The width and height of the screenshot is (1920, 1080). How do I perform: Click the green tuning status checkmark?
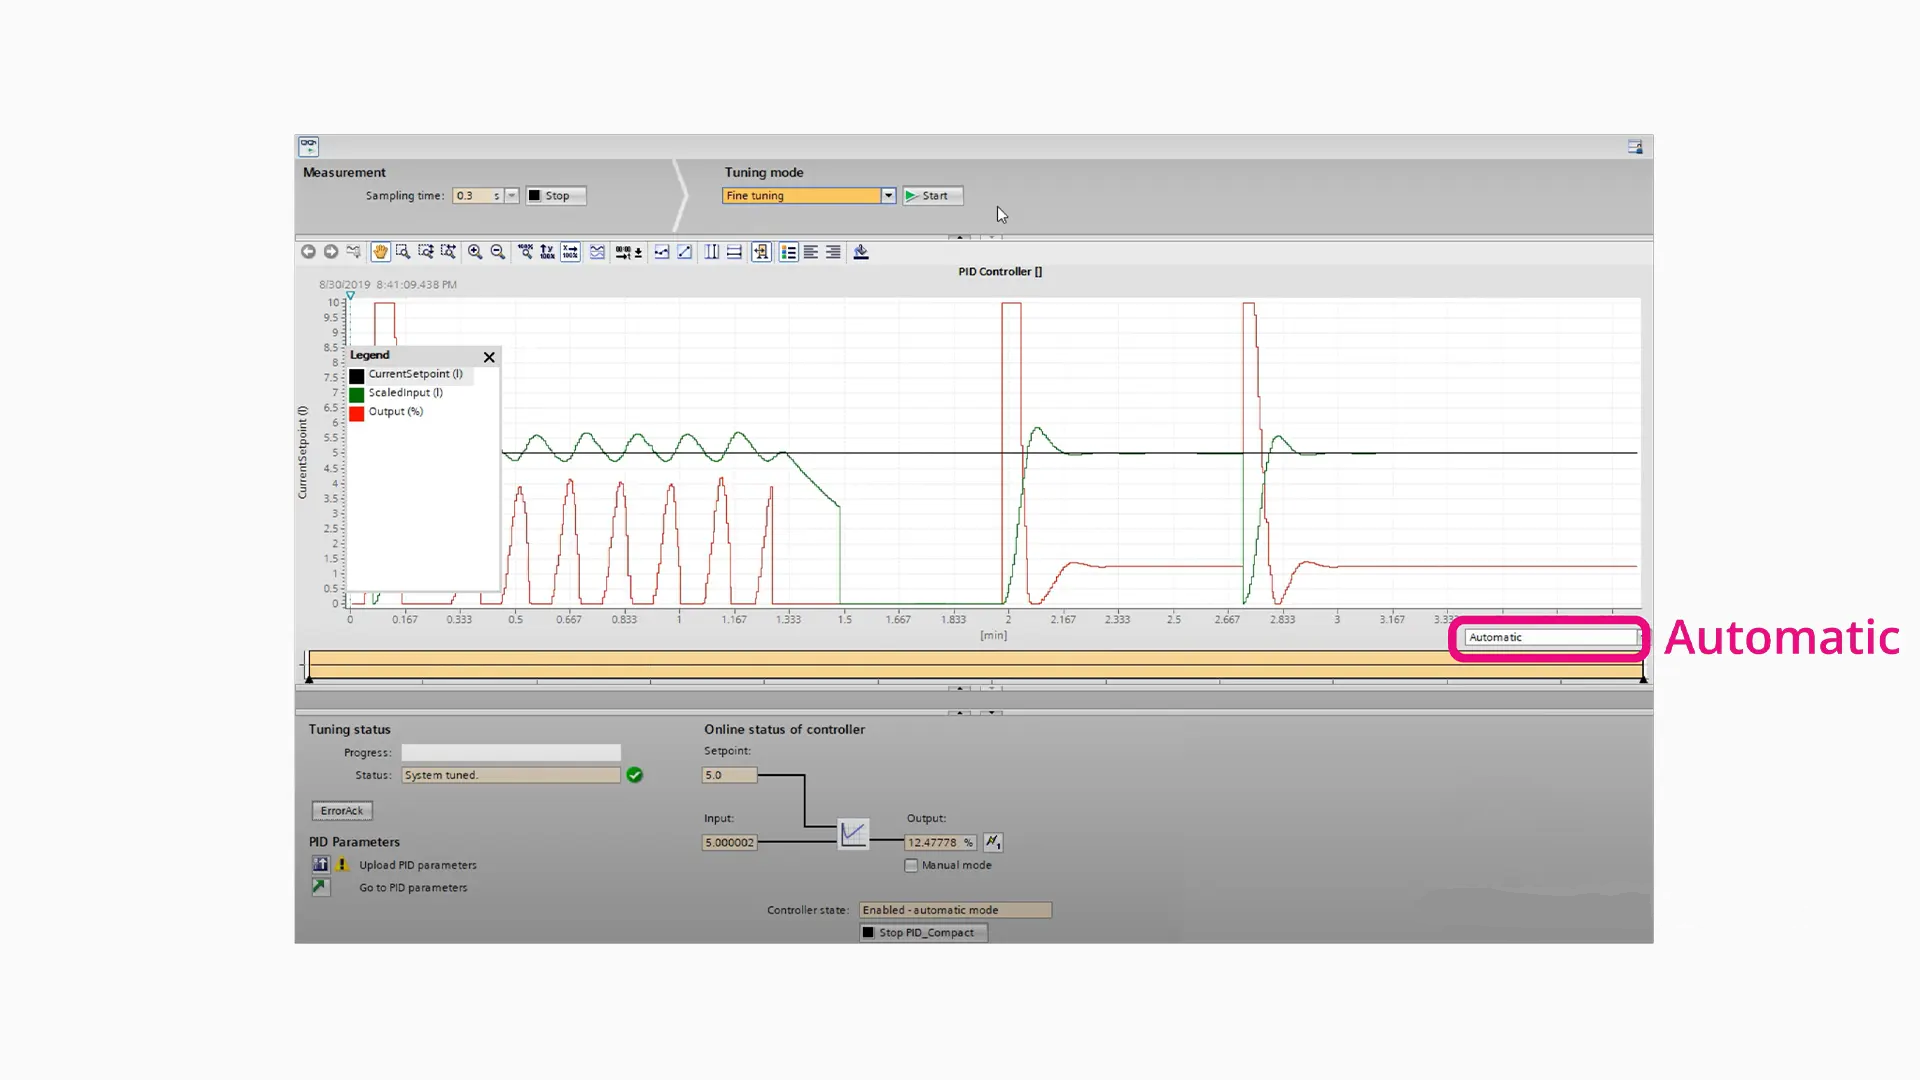click(x=635, y=775)
